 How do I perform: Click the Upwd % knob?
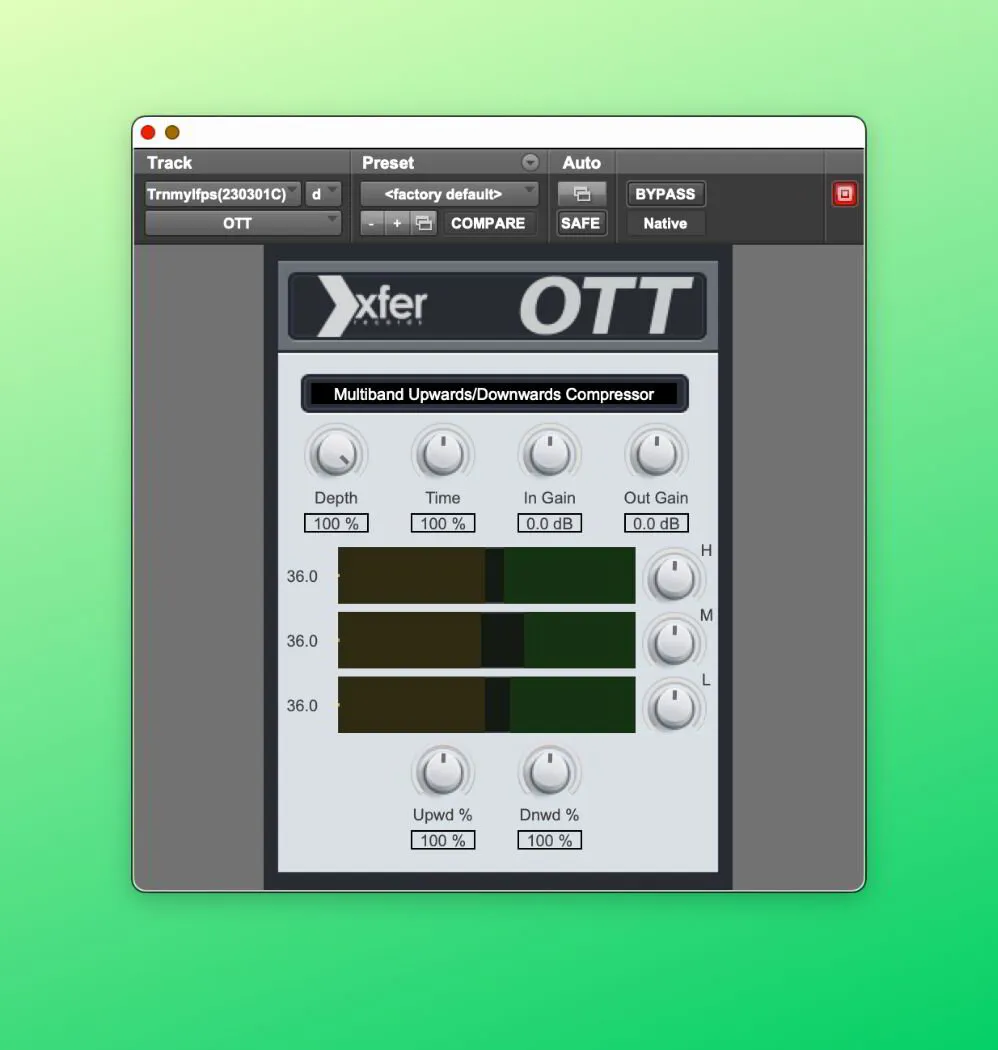tap(443, 772)
